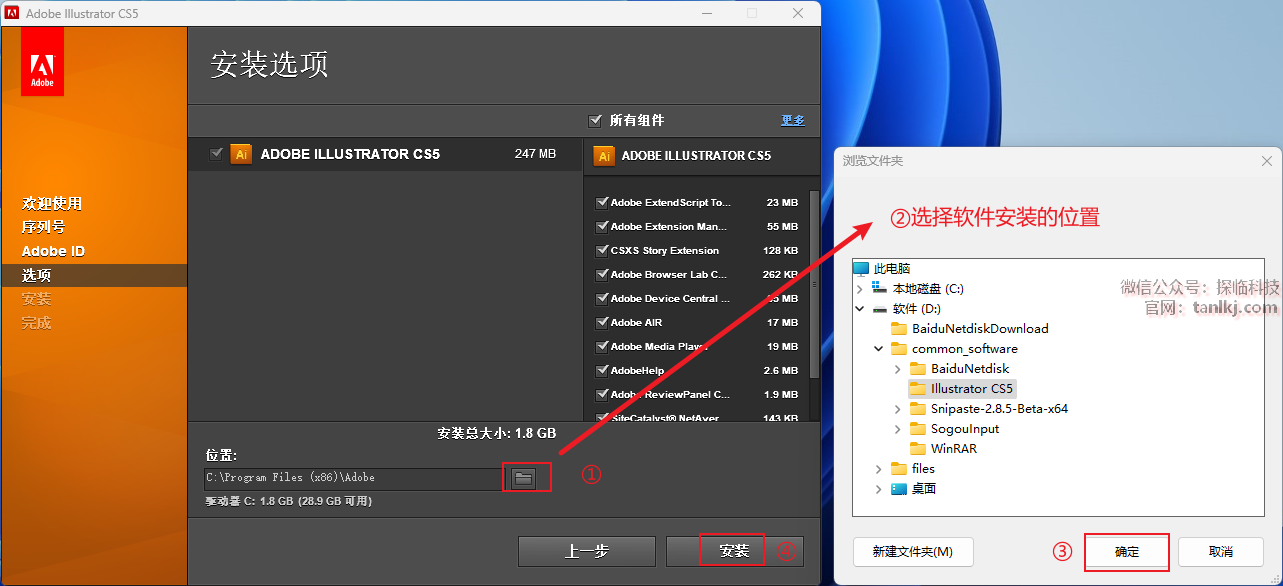Click the 桌面 desktop icon

[x=899, y=489]
